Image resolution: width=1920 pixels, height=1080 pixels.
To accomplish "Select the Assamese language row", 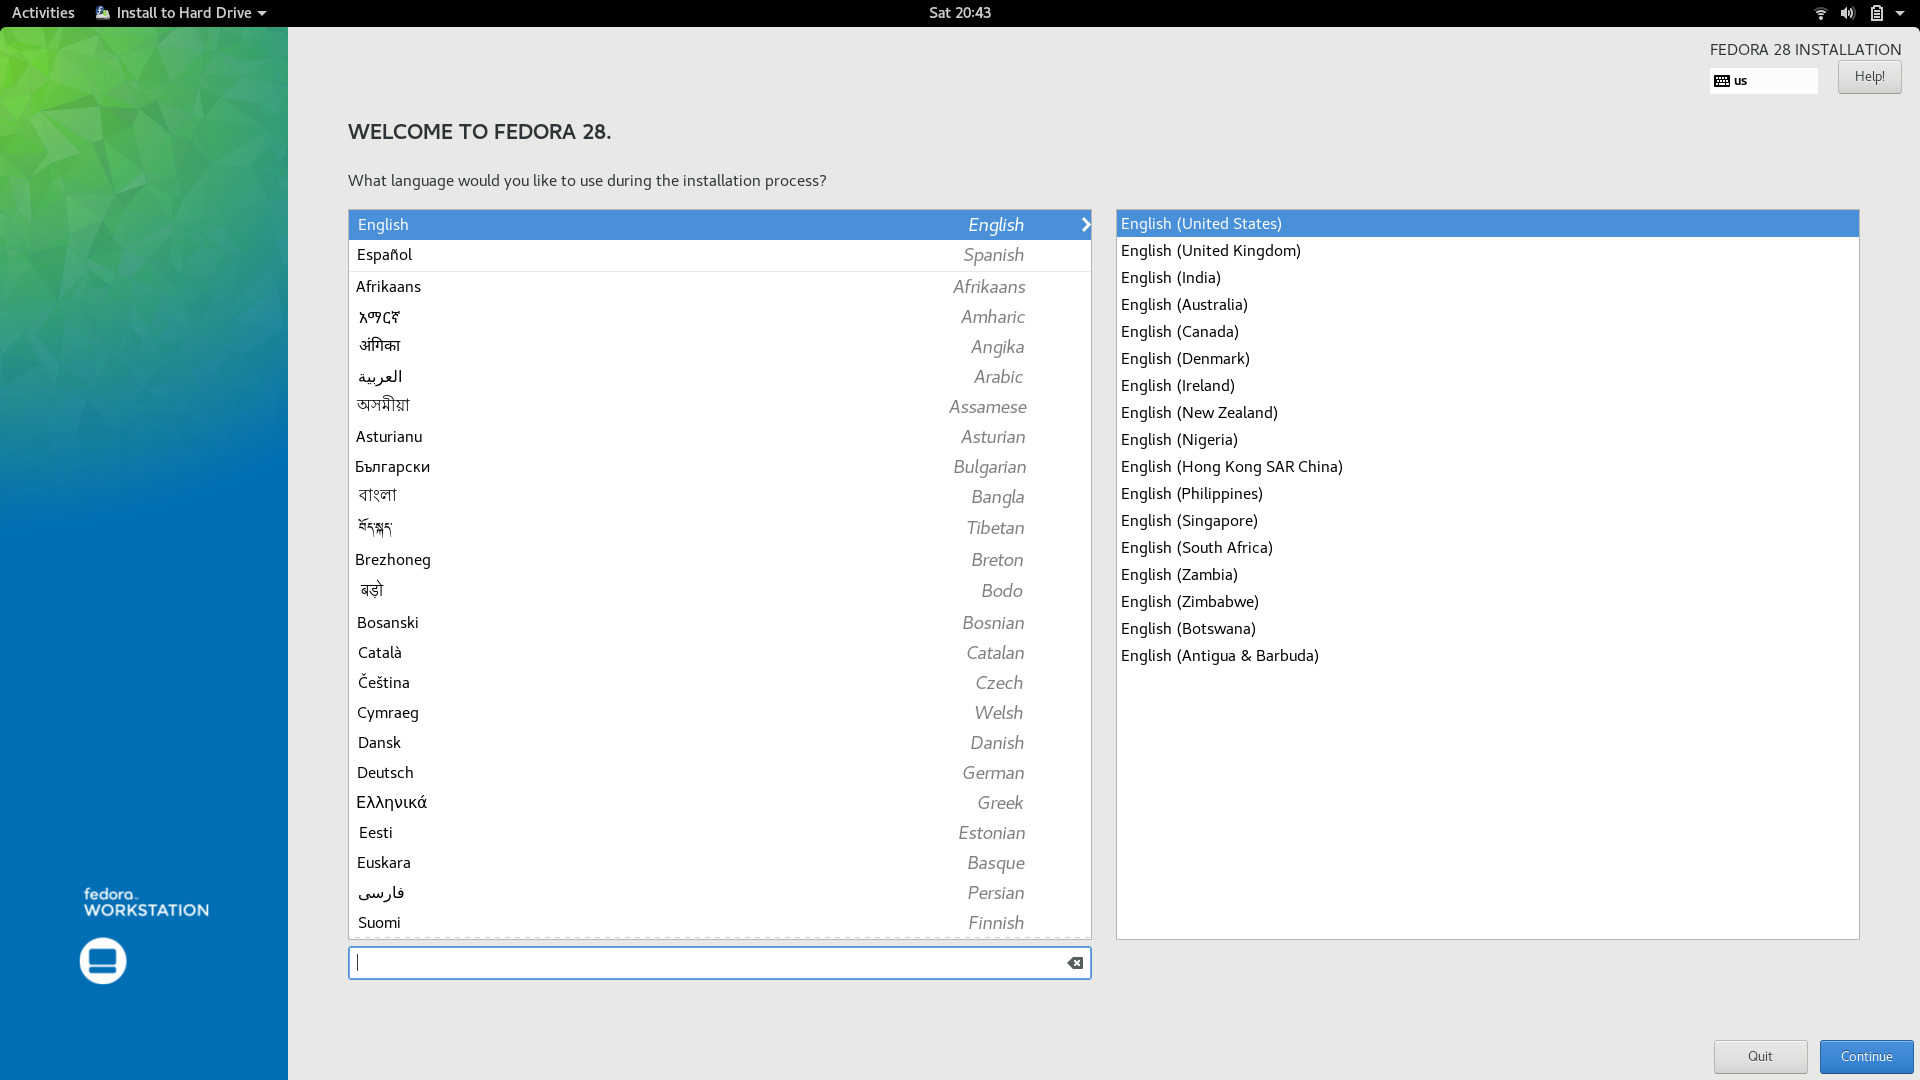I will [x=719, y=407].
